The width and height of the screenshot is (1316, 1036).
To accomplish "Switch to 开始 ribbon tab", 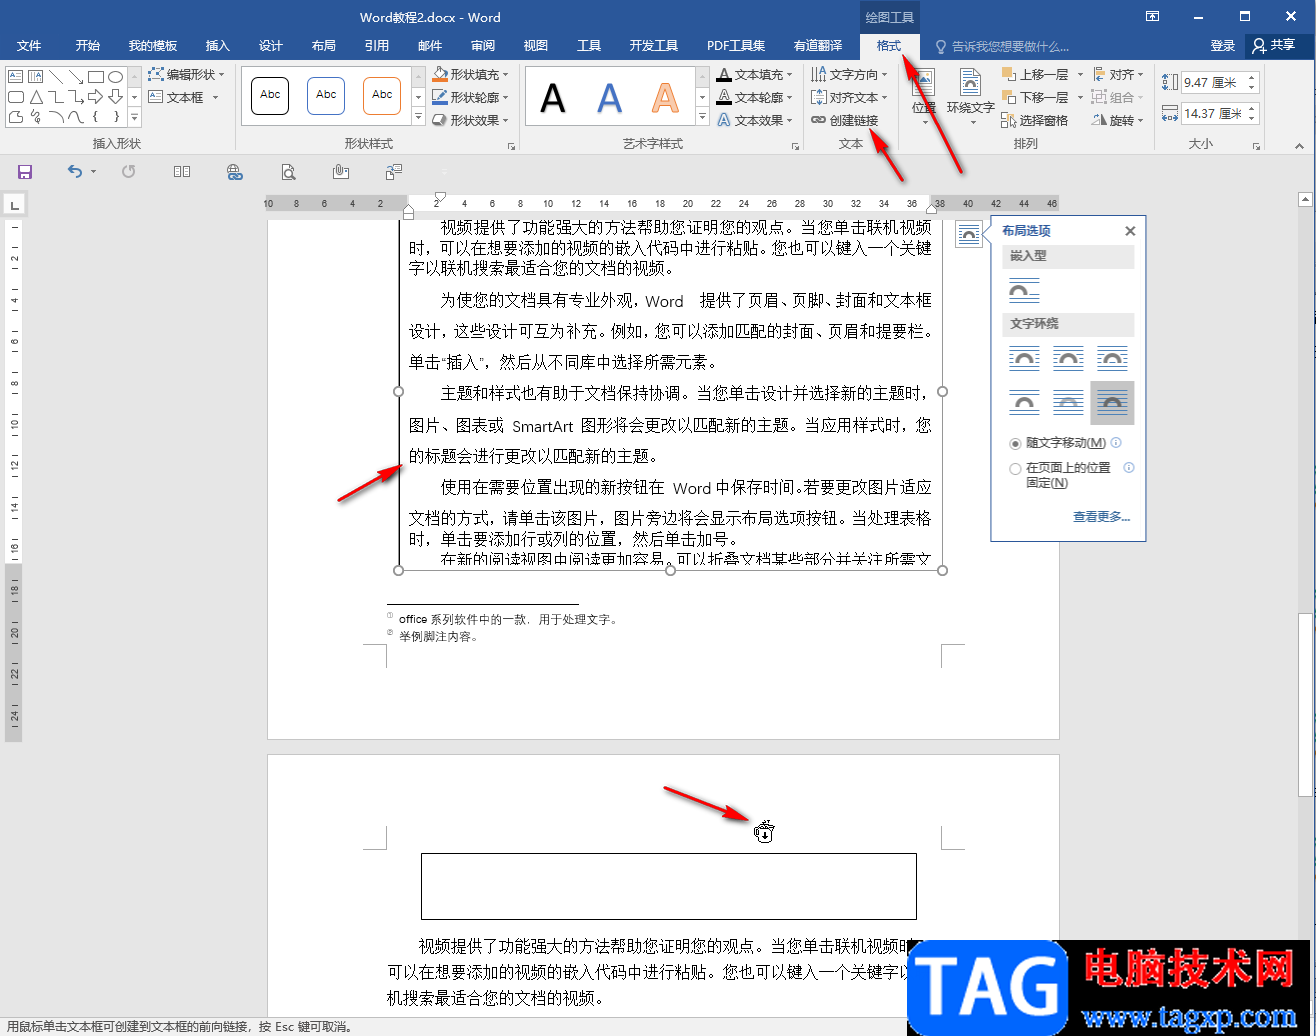I will [x=88, y=46].
